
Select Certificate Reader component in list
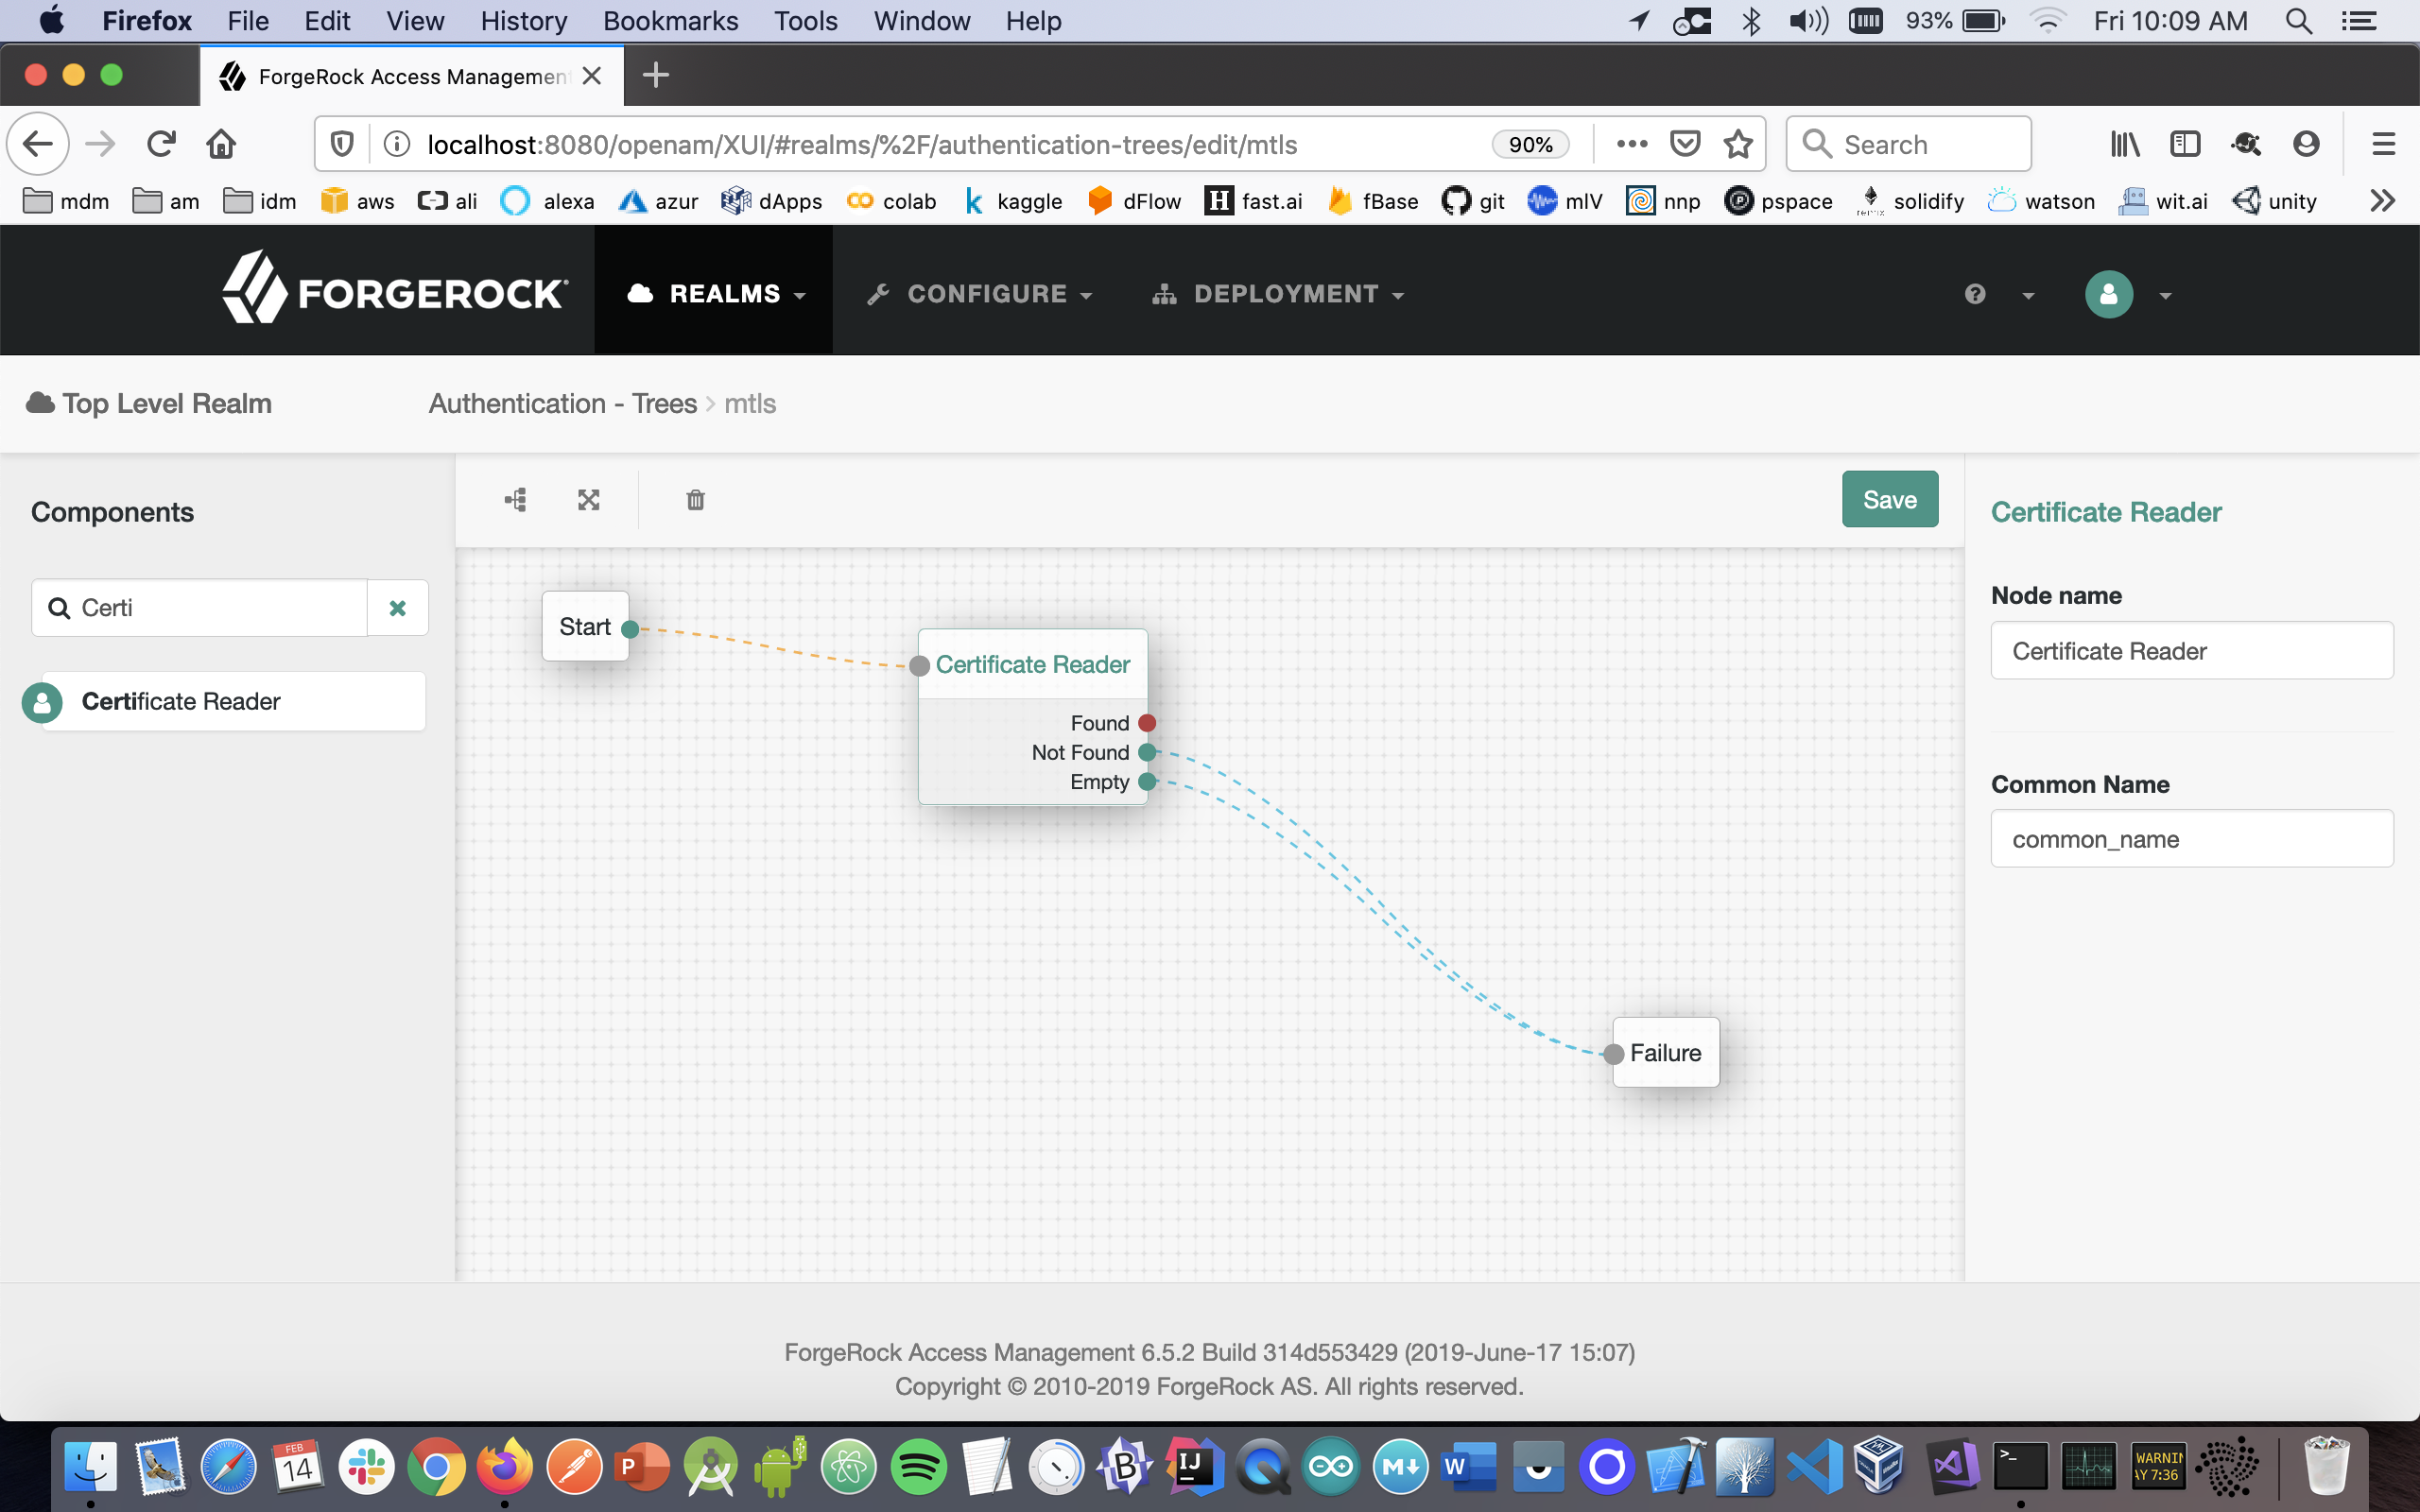point(224,701)
